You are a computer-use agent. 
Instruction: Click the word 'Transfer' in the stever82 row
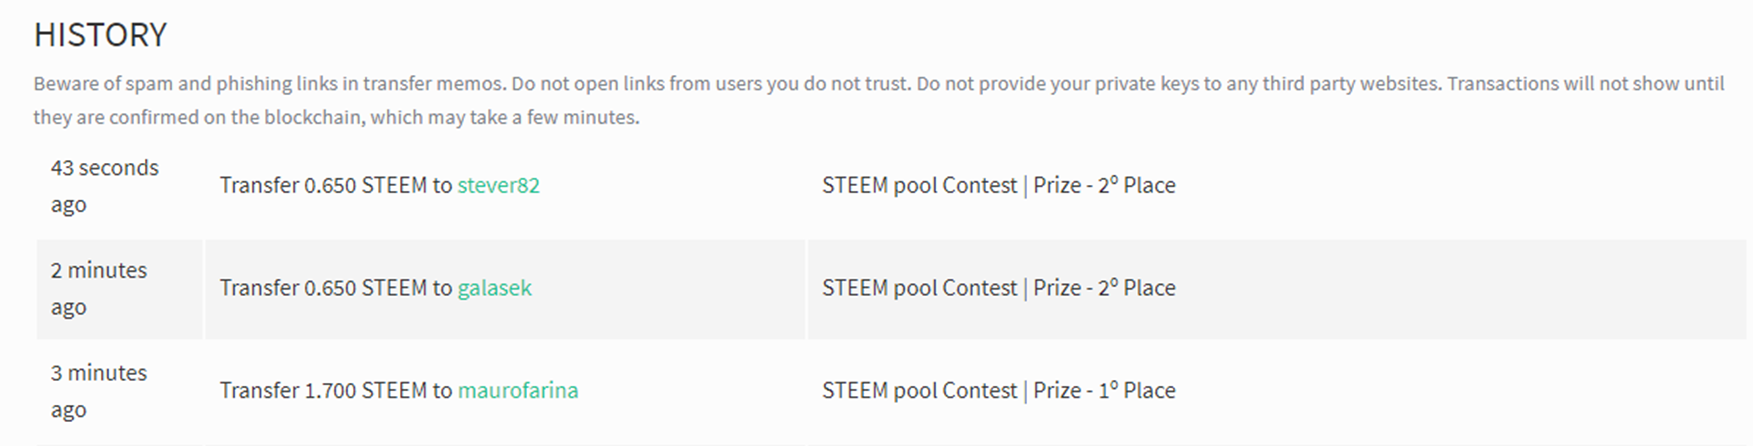[x=259, y=185]
